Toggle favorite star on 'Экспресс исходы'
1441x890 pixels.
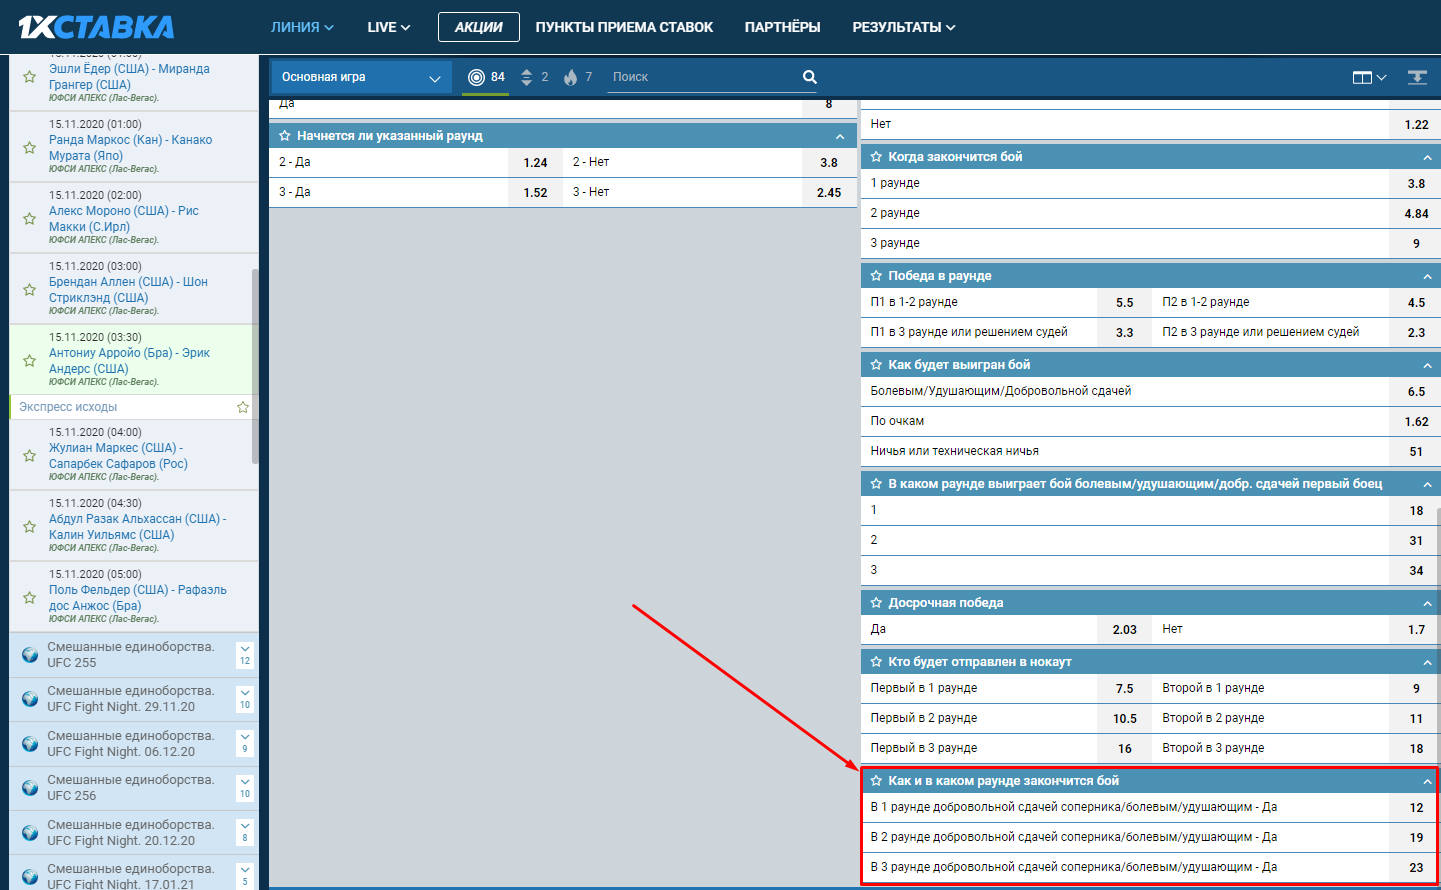[242, 407]
